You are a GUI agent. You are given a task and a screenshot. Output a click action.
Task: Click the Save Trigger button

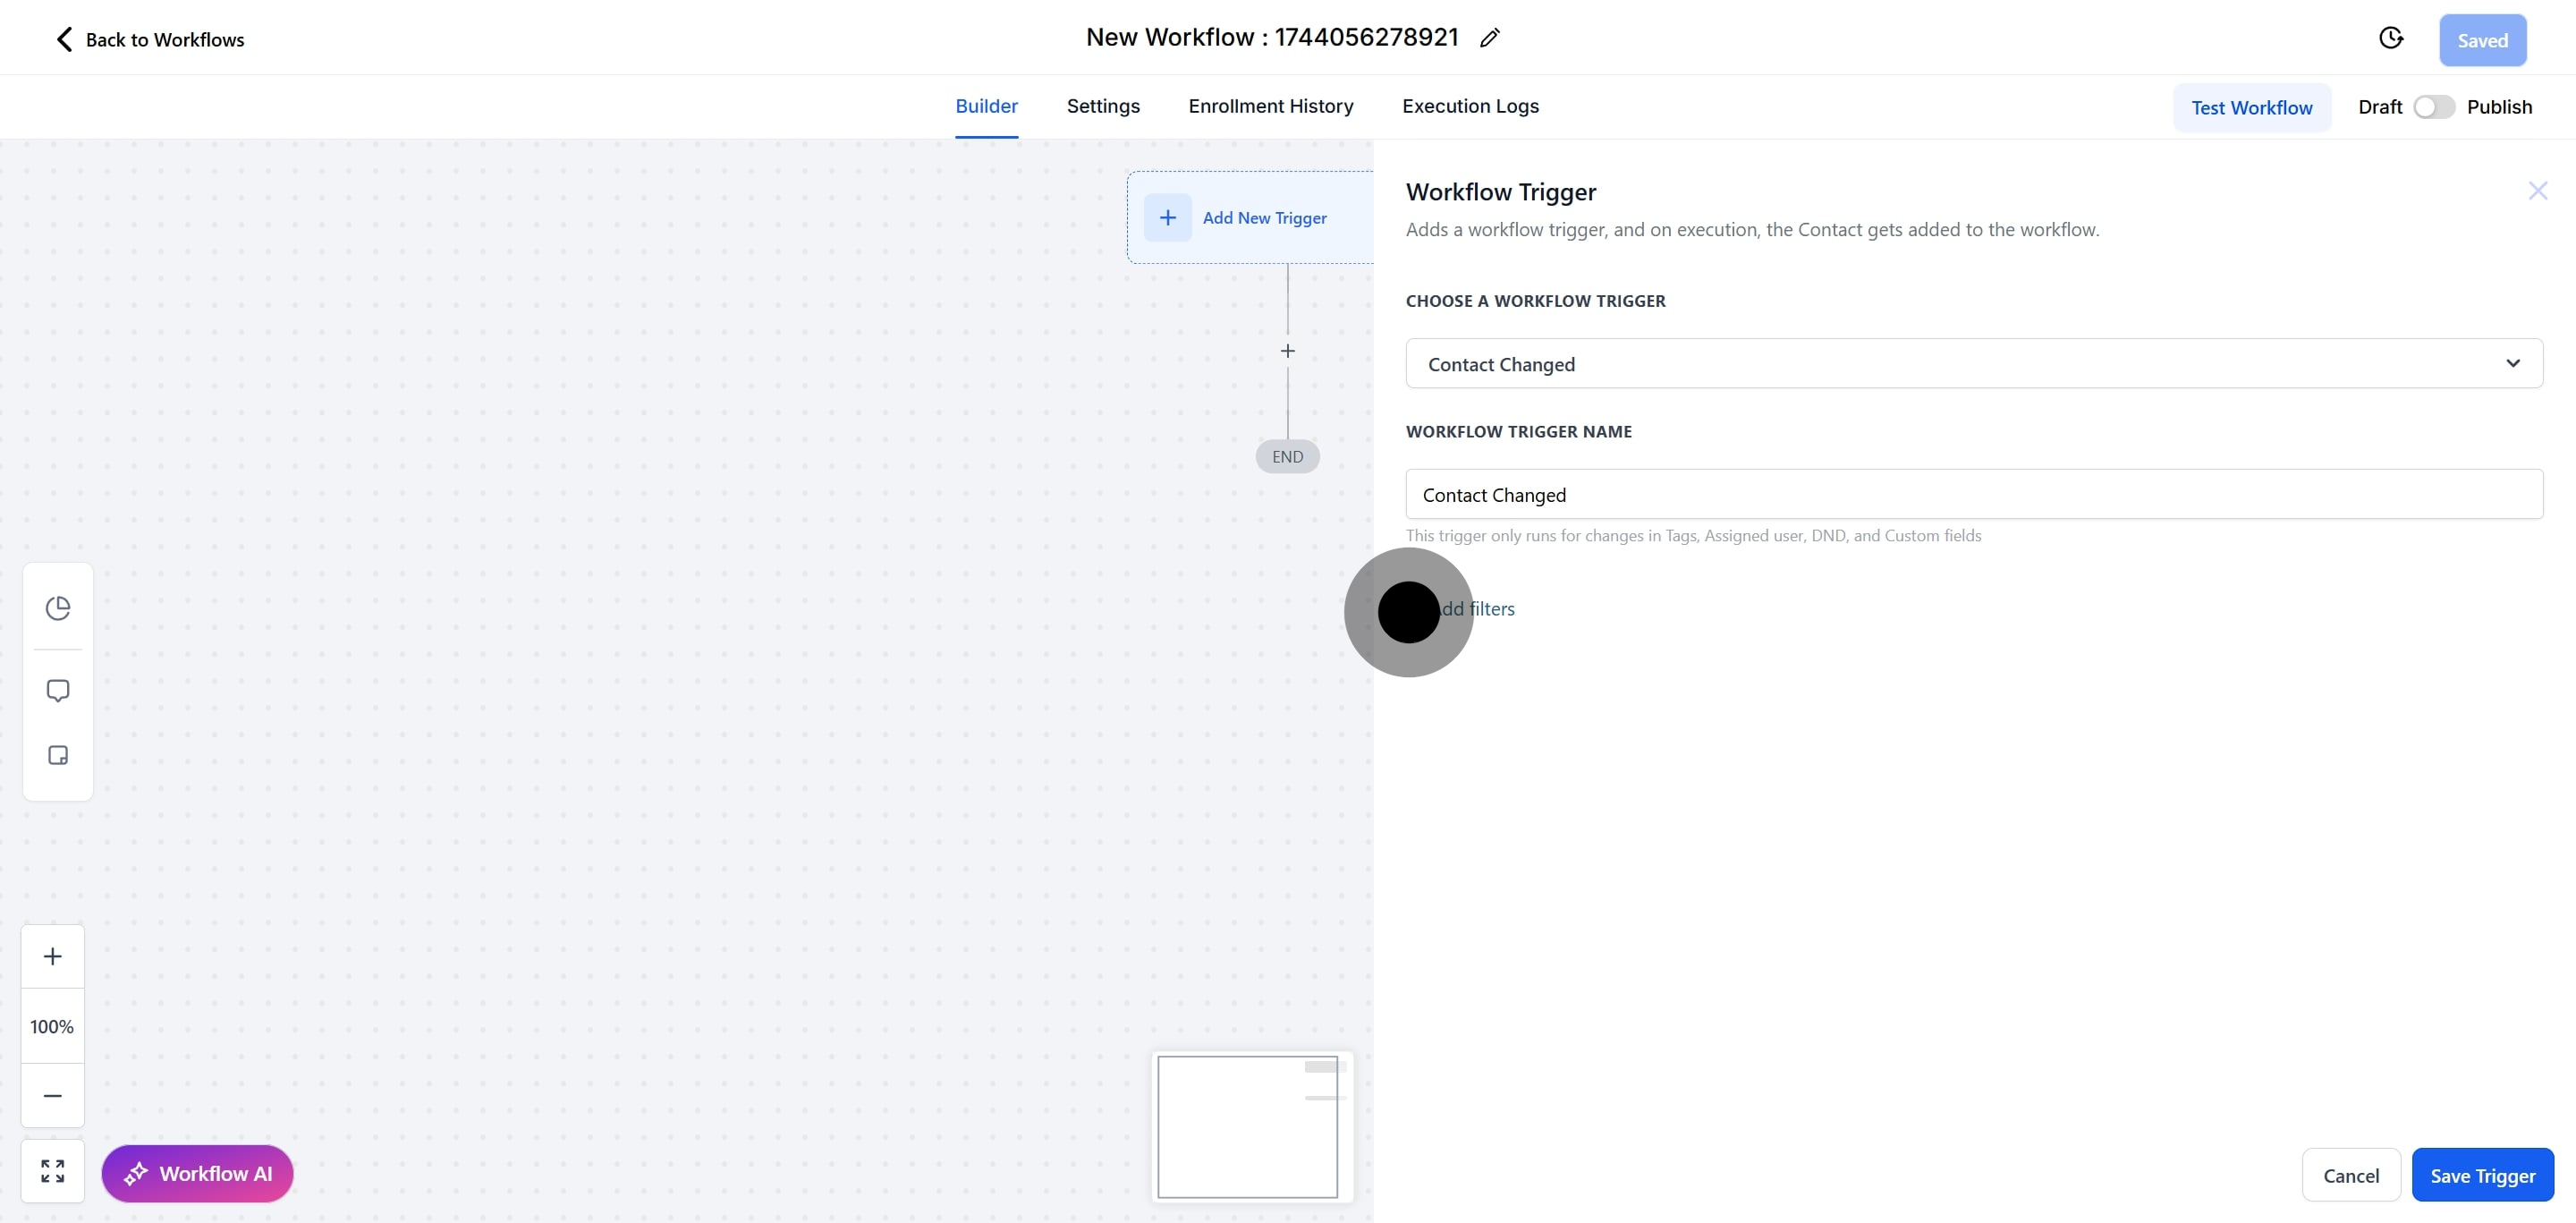(2482, 1175)
